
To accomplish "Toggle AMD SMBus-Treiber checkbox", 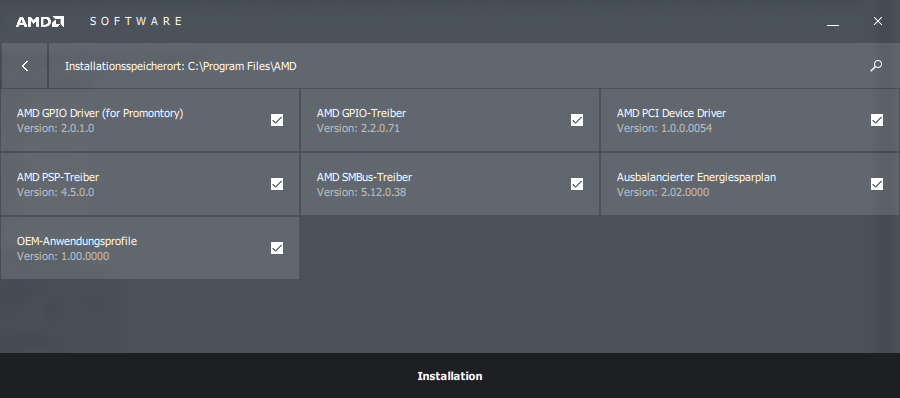I will pos(577,184).
